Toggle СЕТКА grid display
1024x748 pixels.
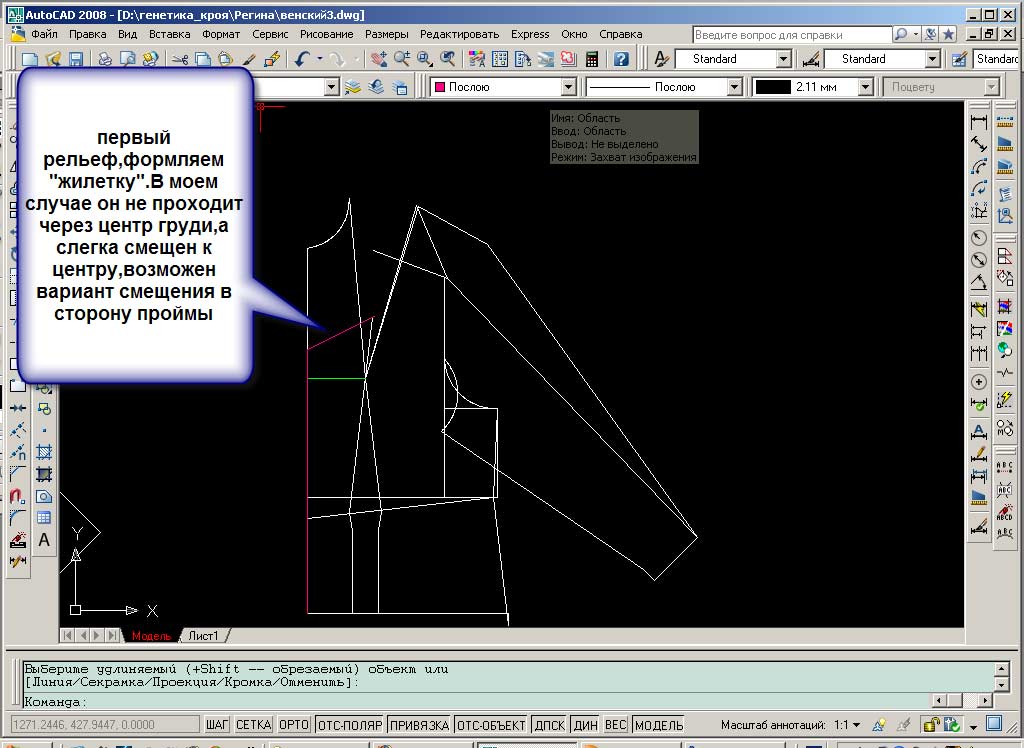click(x=253, y=725)
